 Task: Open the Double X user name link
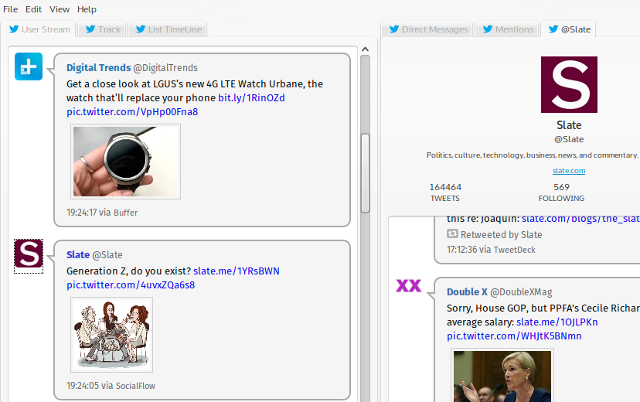(x=467, y=292)
